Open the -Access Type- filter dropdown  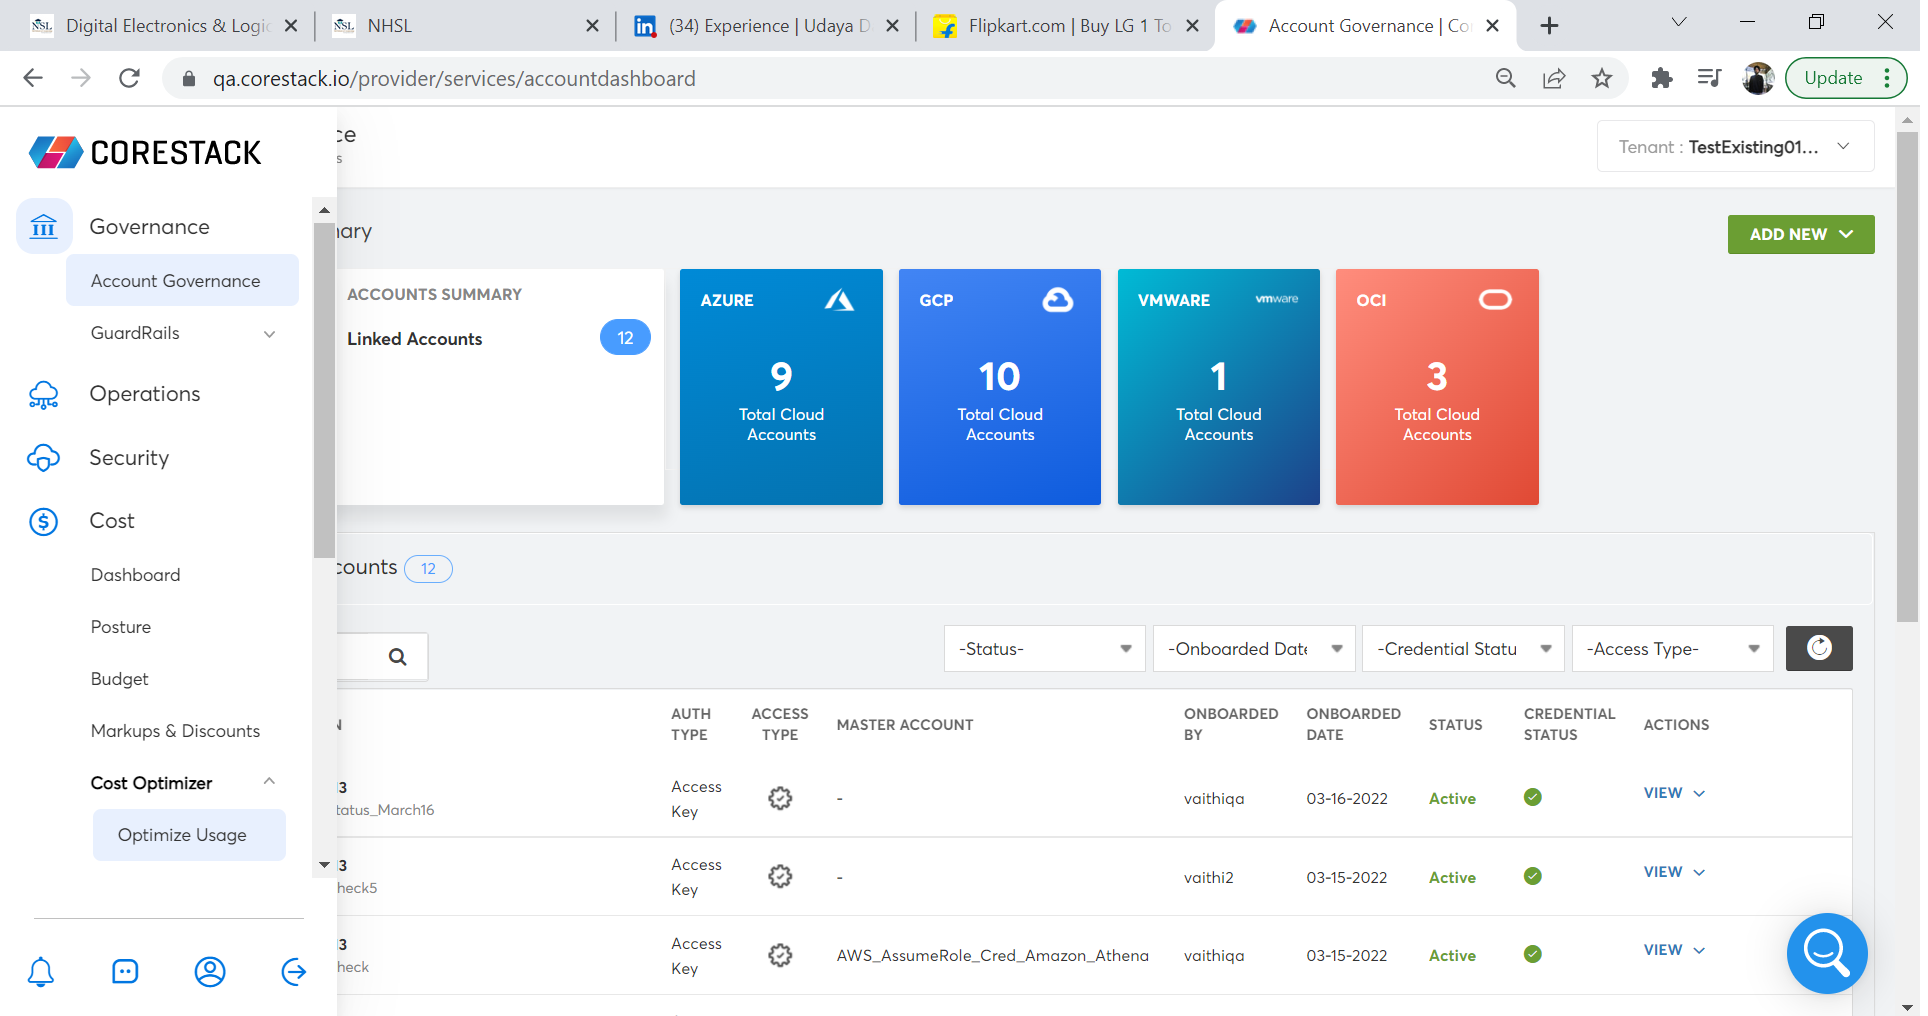(1672, 649)
